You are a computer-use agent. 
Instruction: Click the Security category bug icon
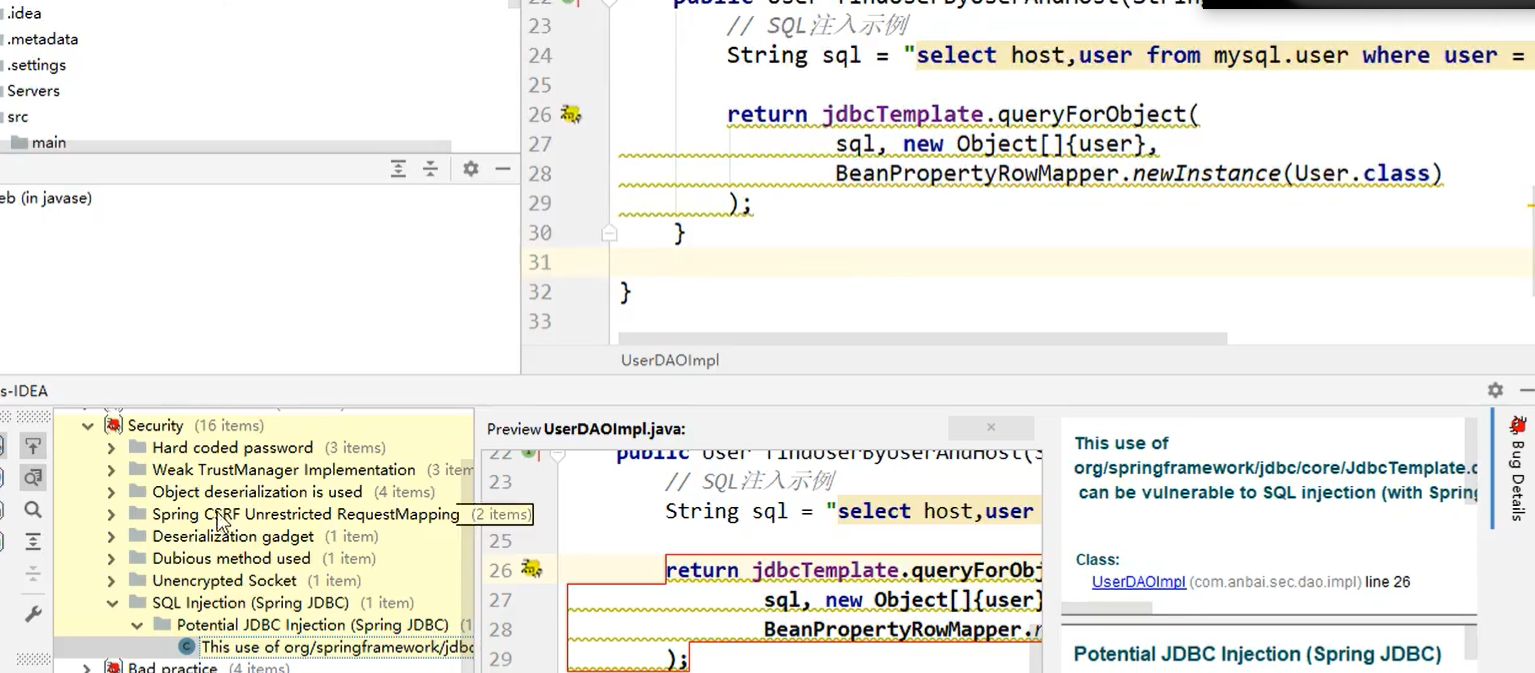pyautogui.click(x=113, y=425)
